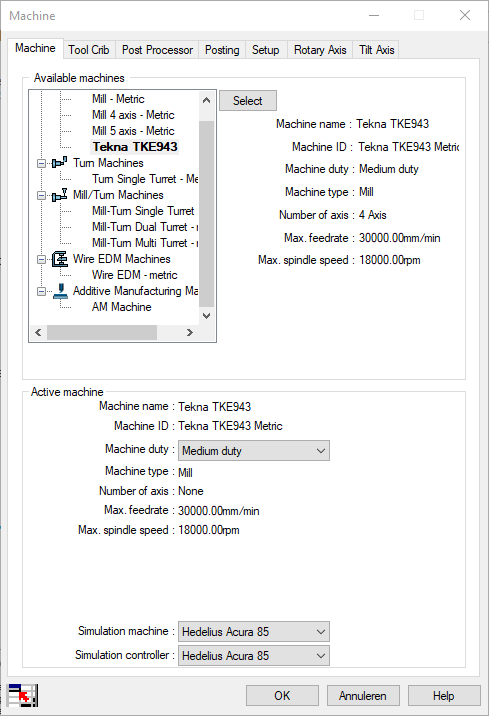489x716 pixels.
Task: Switch to the Machine tab
Action: click(35, 48)
